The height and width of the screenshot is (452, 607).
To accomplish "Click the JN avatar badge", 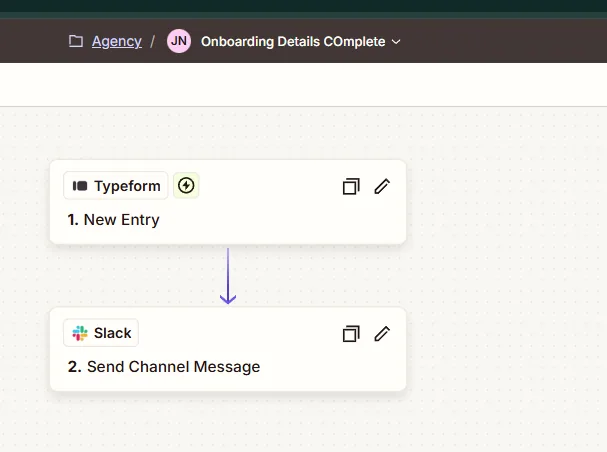I will click(x=179, y=41).
